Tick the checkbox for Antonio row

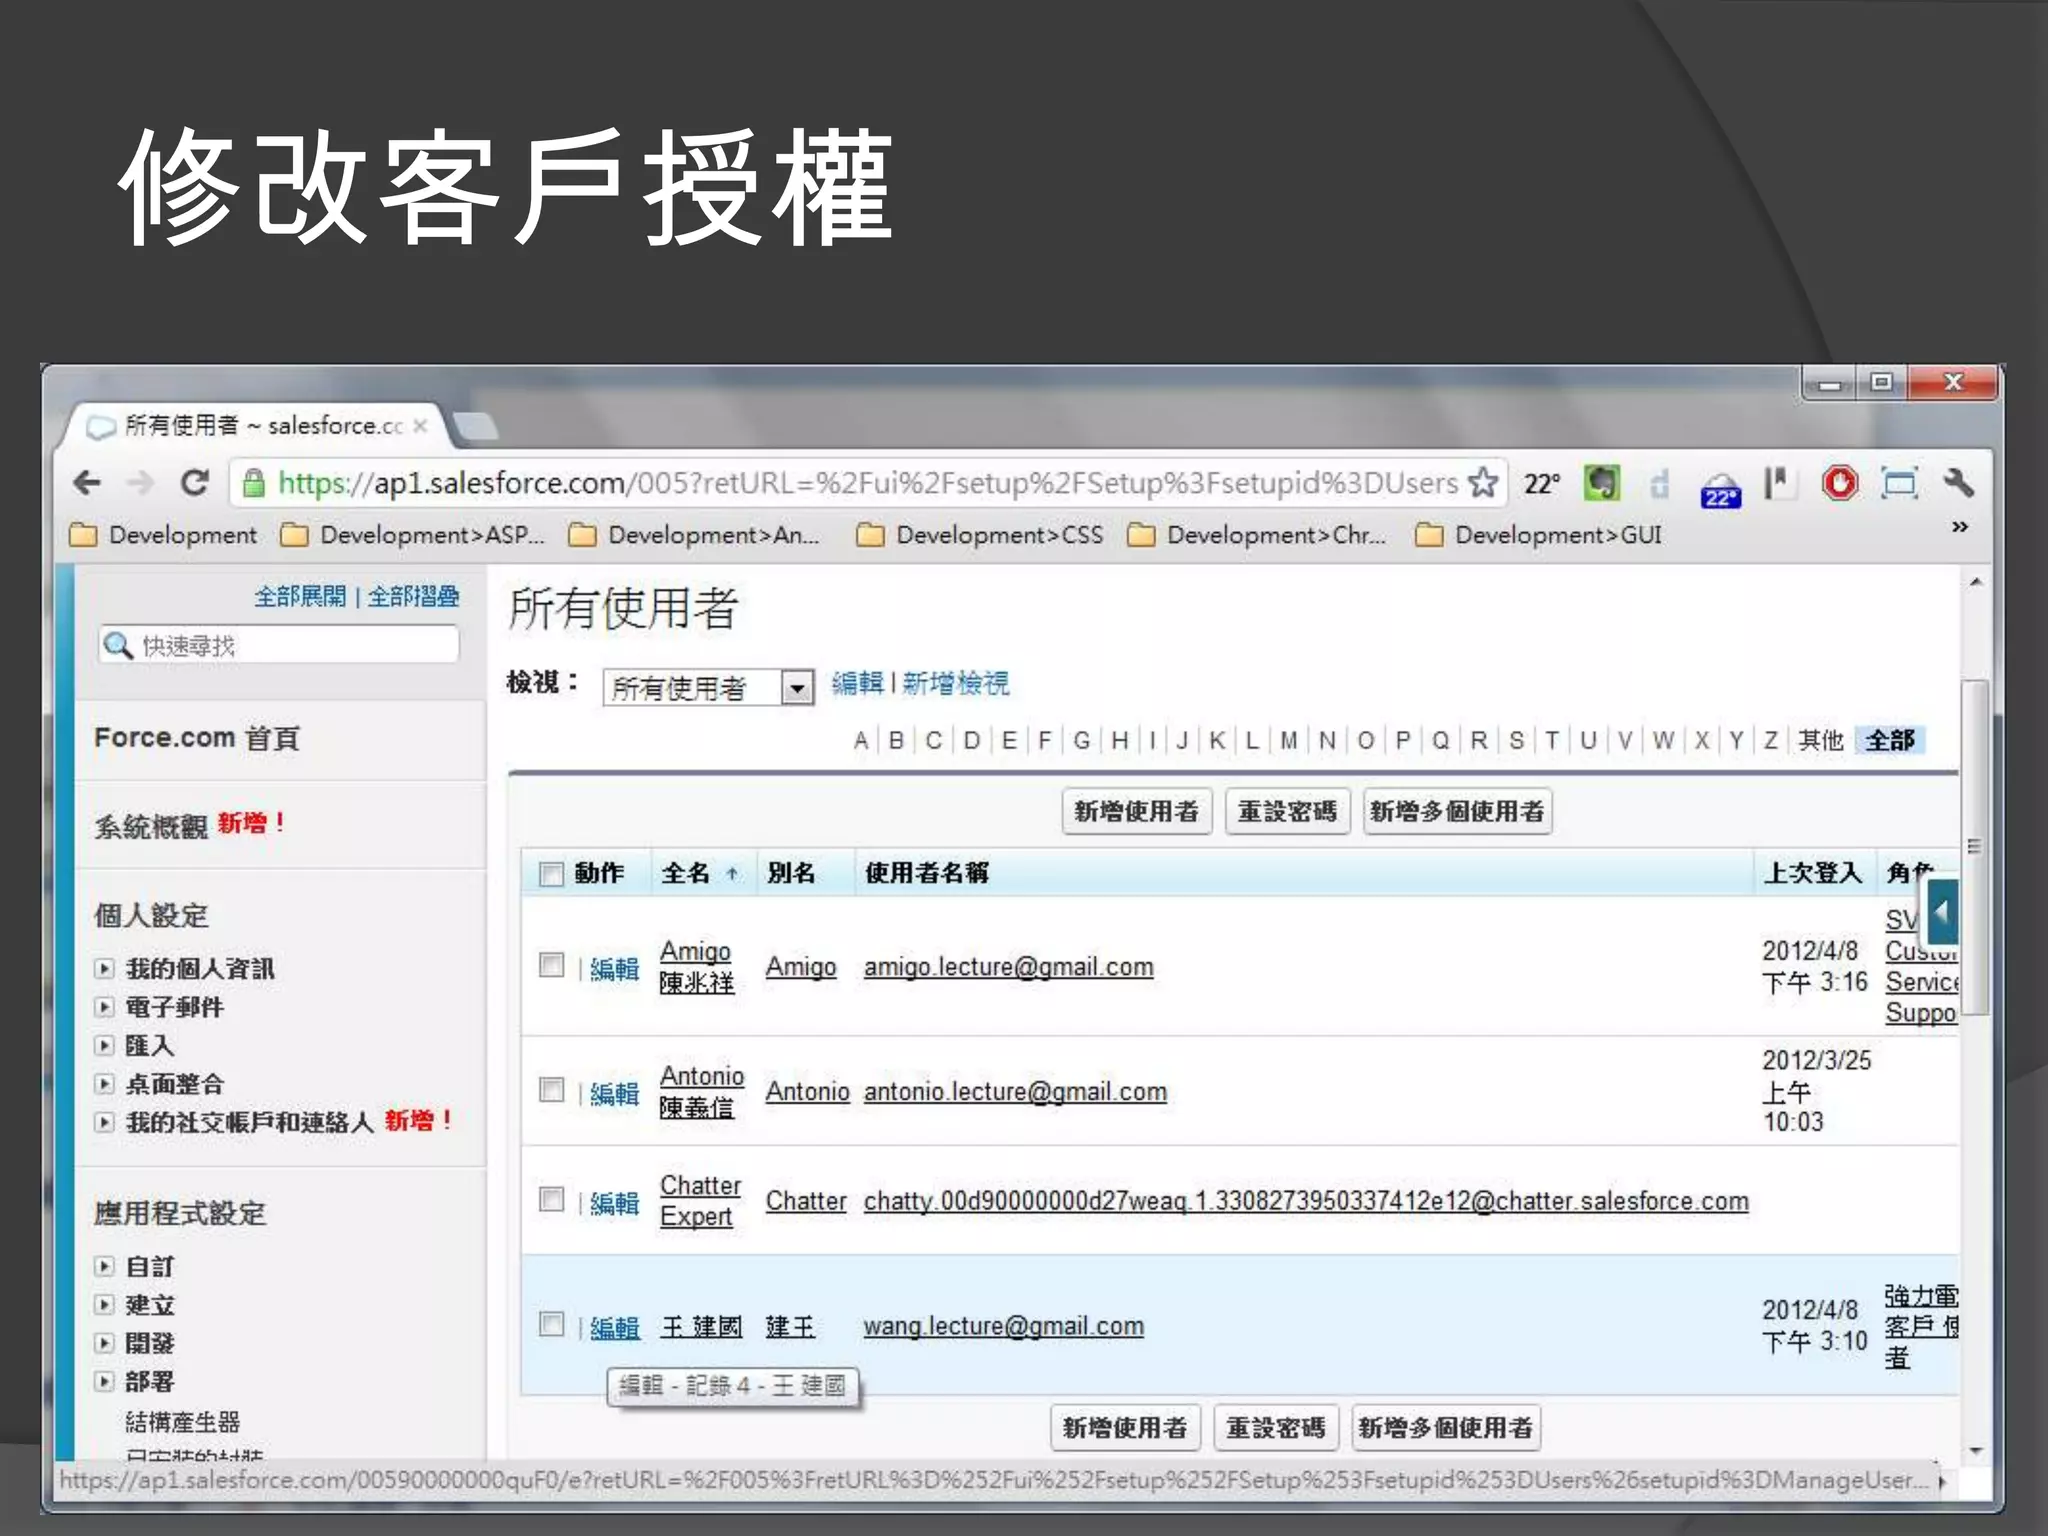click(551, 1089)
